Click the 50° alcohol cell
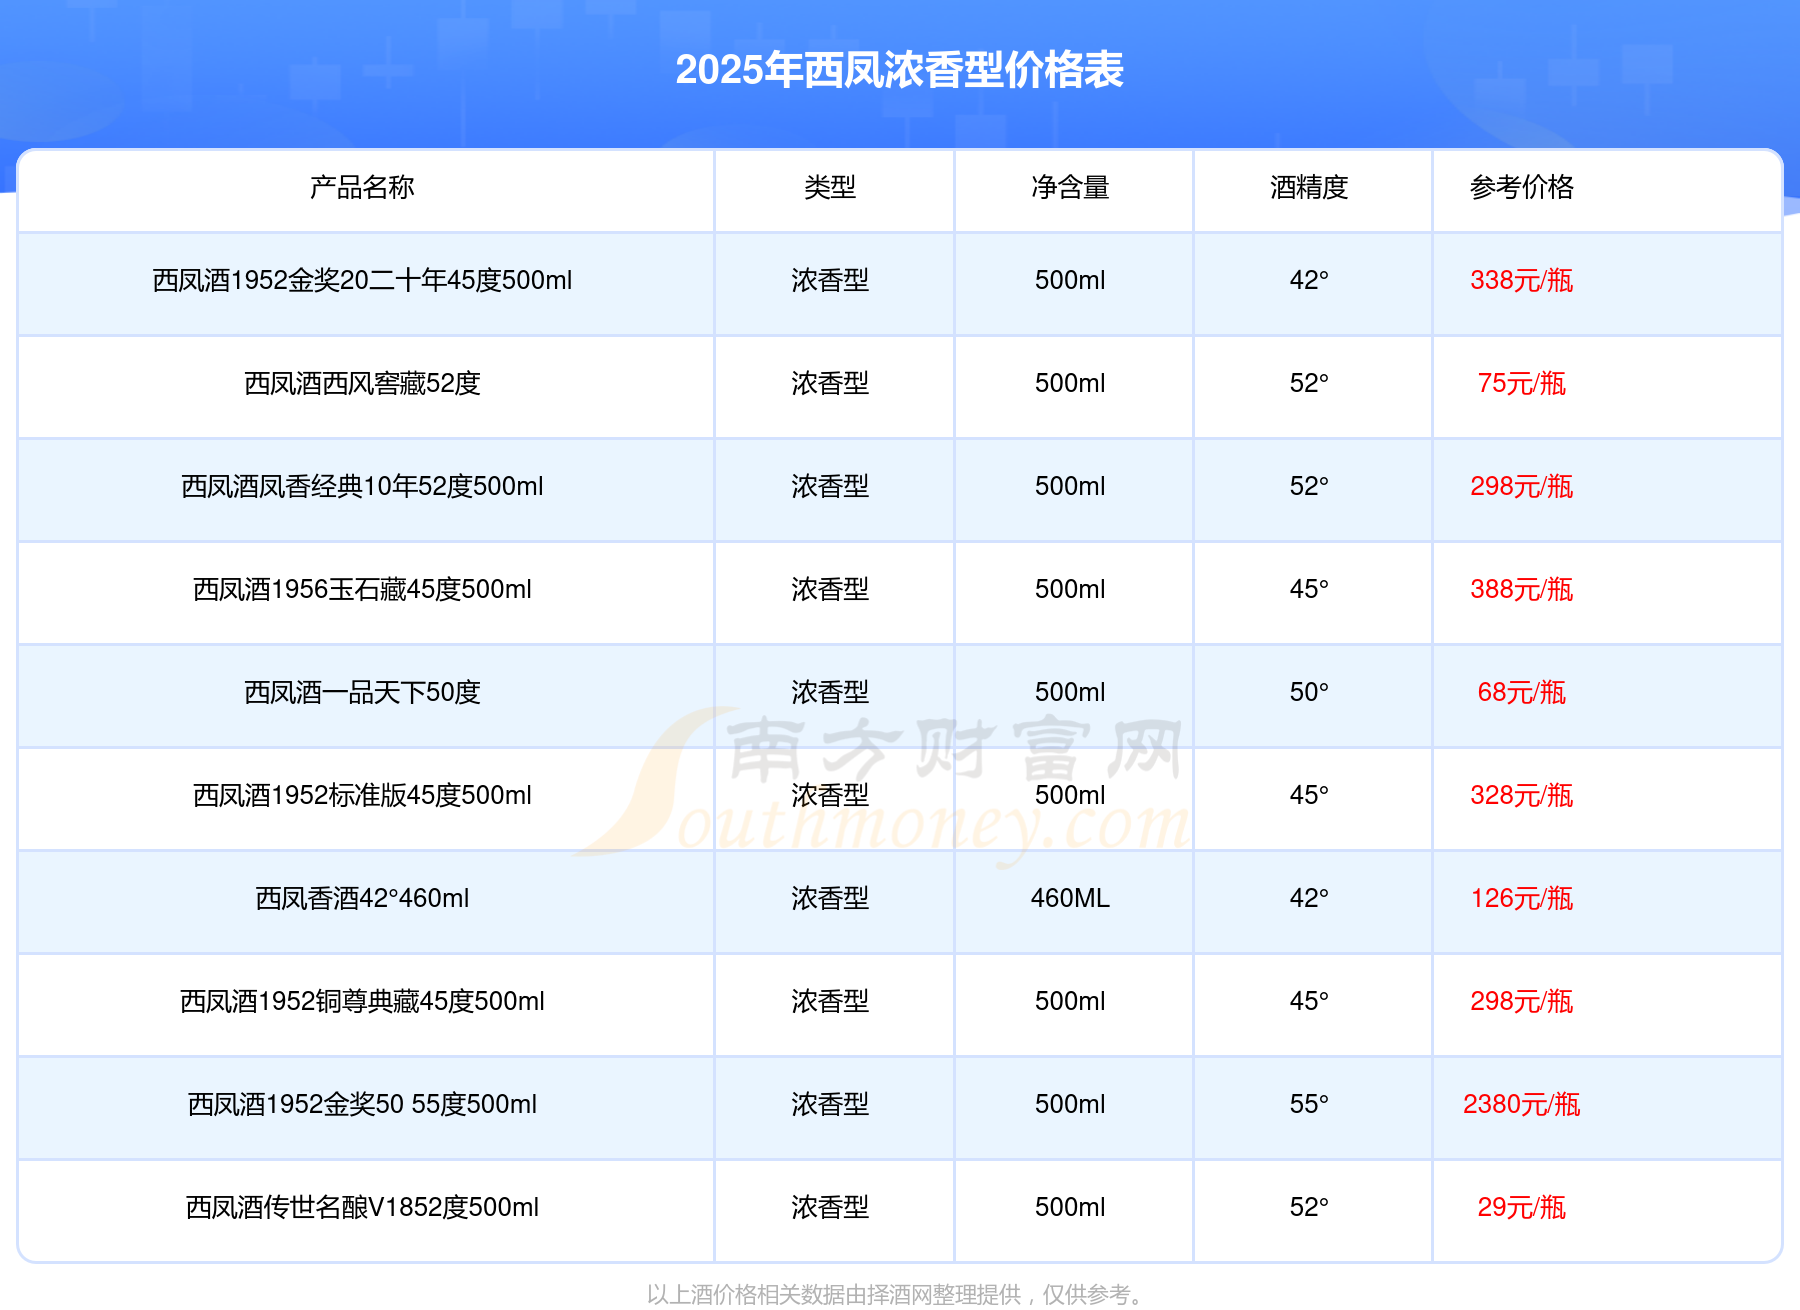Screen dimensions: 1800x1310 [1309, 692]
